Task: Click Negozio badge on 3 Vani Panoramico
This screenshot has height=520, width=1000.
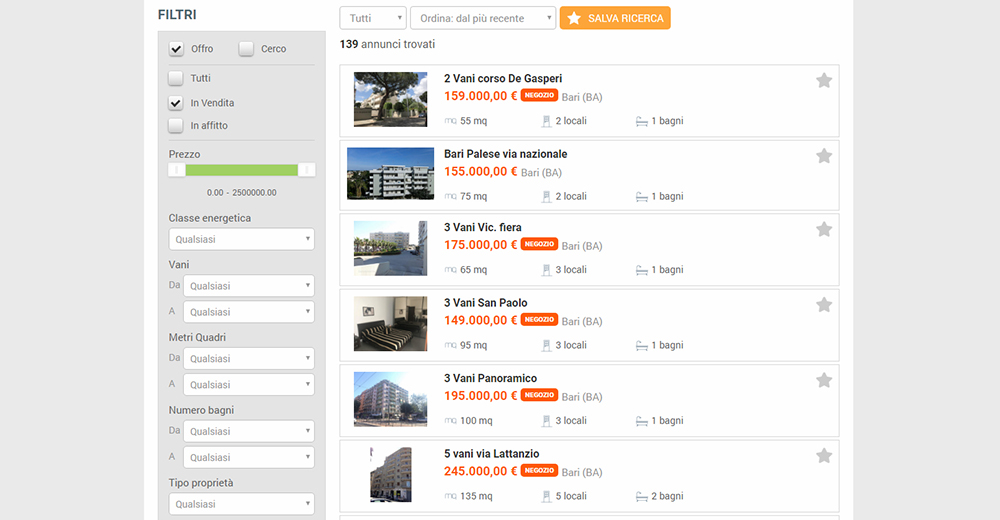Action: pos(540,395)
